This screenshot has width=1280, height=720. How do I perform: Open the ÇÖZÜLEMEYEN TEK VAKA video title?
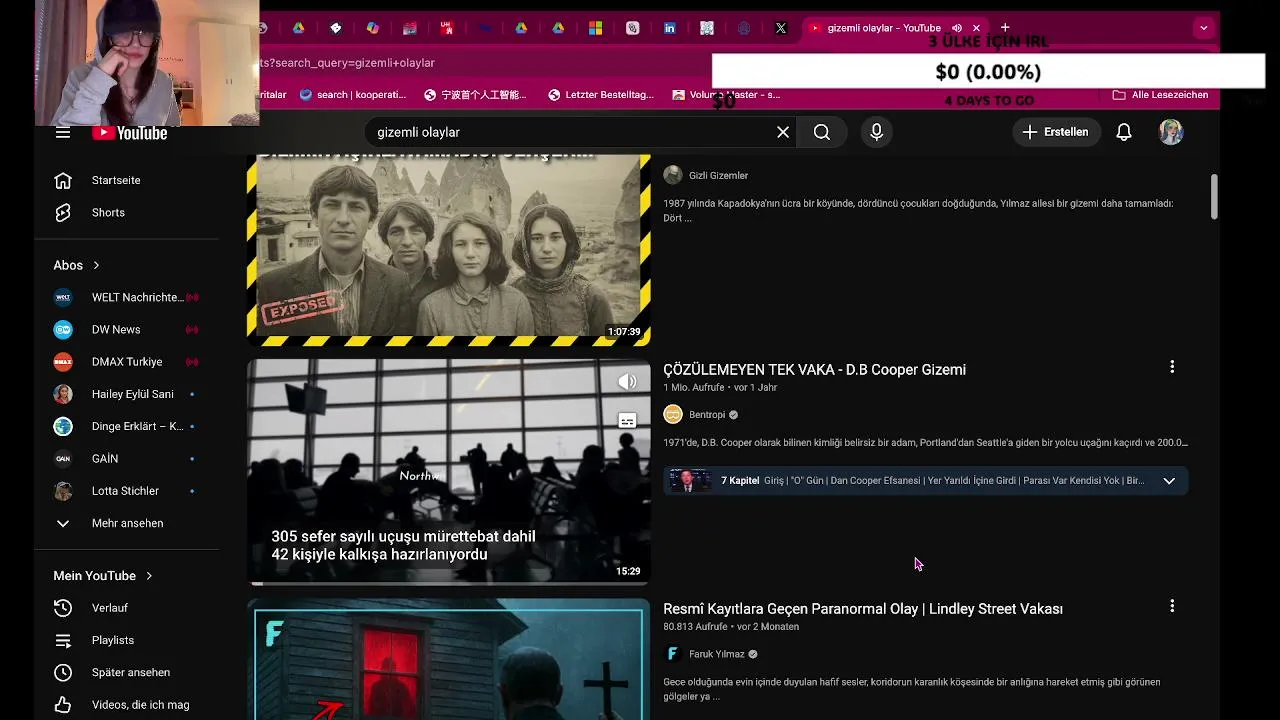[x=814, y=370]
